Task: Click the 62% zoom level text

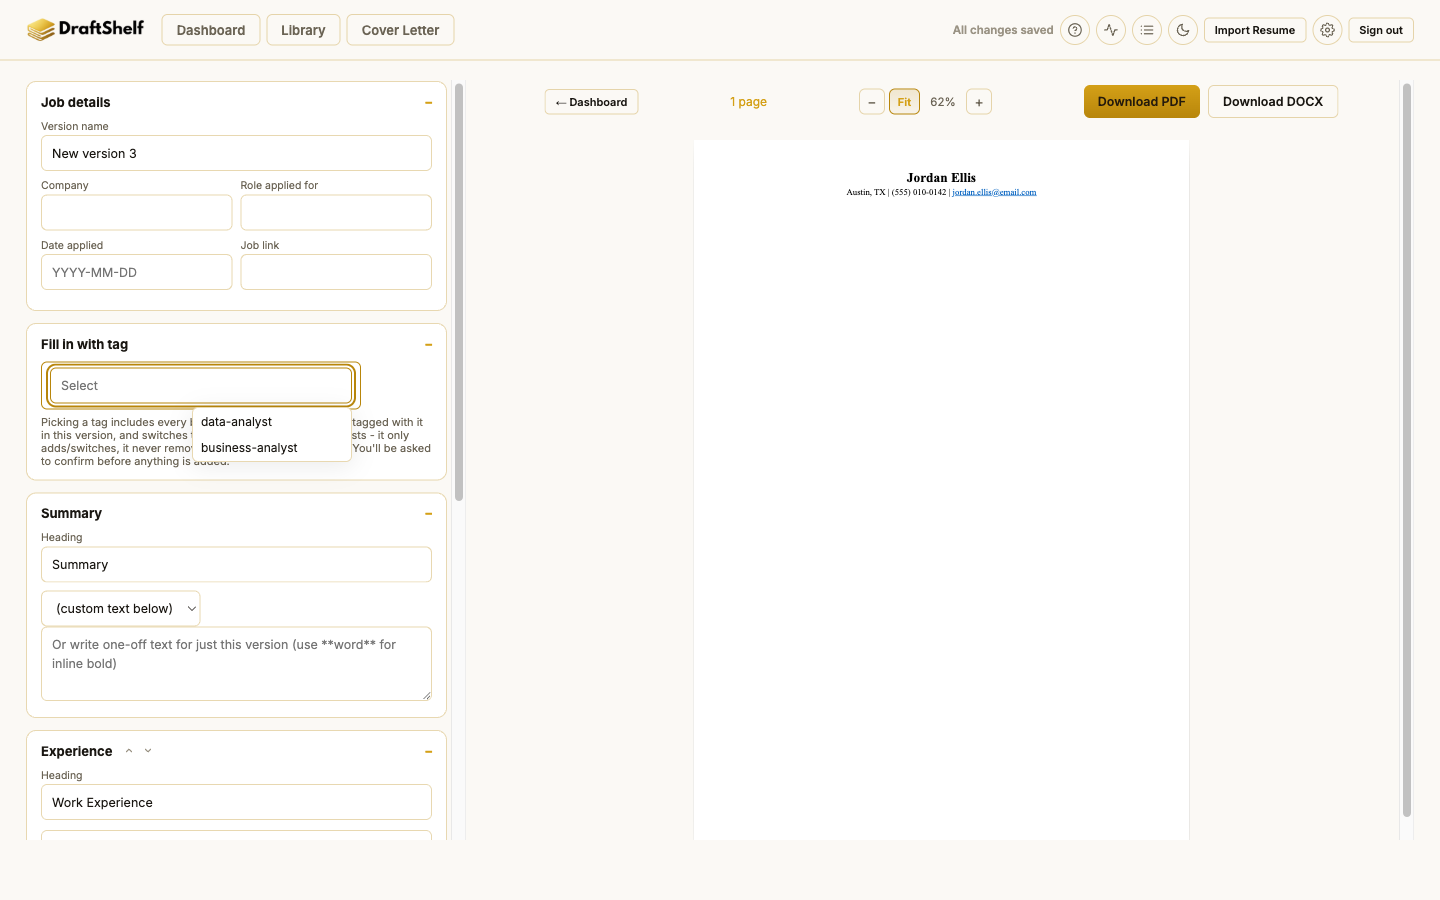Action: click(943, 102)
